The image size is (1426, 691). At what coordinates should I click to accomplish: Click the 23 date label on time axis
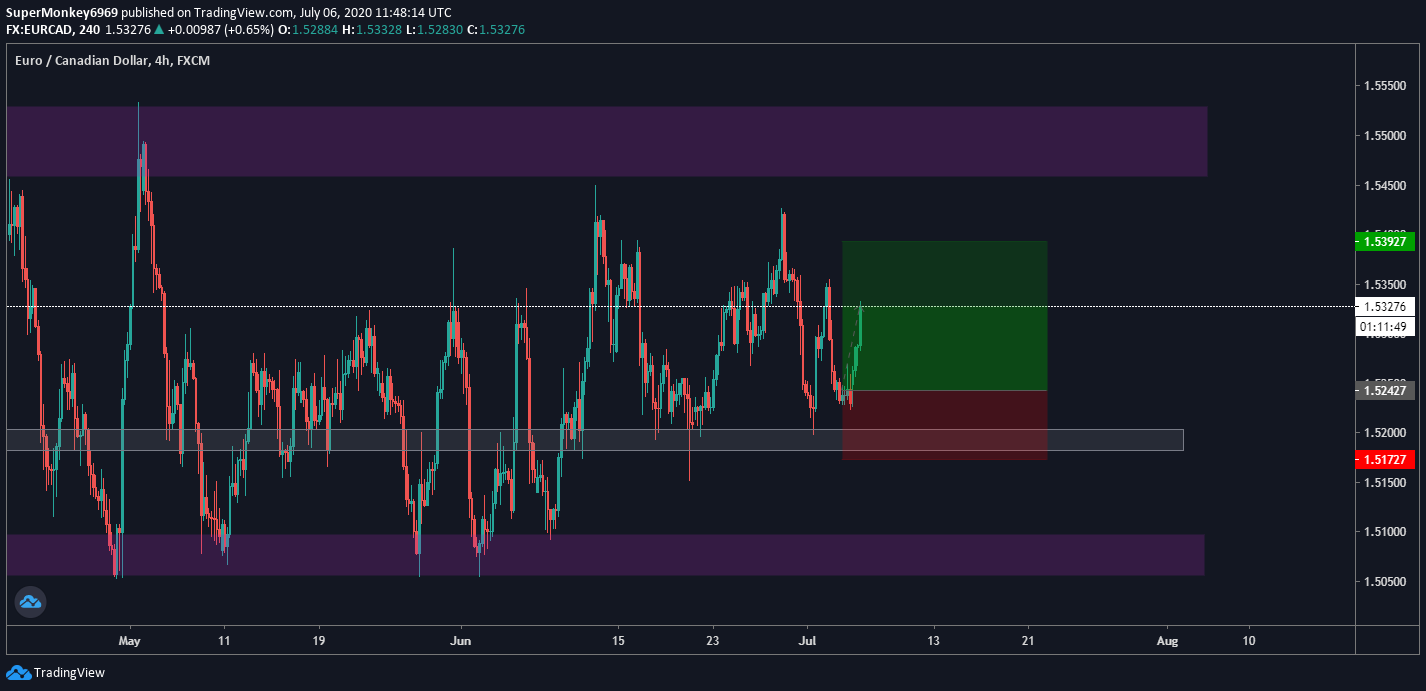tap(713, 640)
